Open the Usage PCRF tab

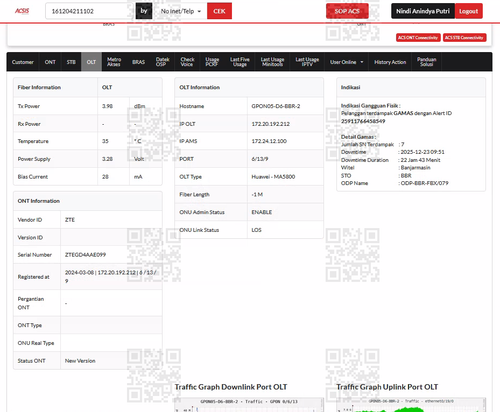point(212,62)
